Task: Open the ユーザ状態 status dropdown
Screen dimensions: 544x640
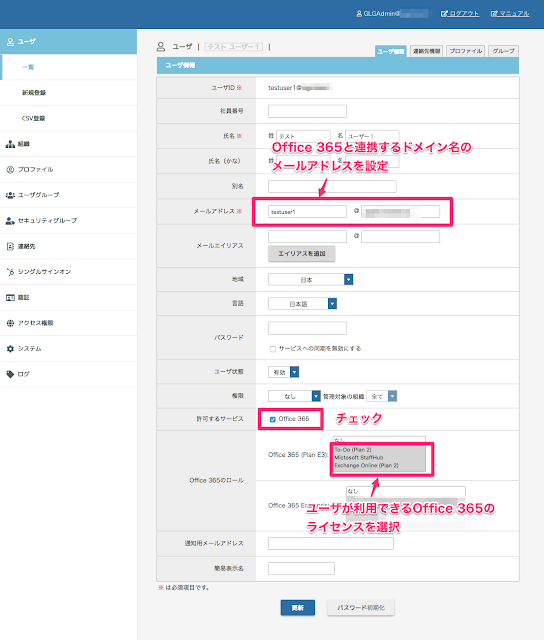Action: (x=284, y=372)
